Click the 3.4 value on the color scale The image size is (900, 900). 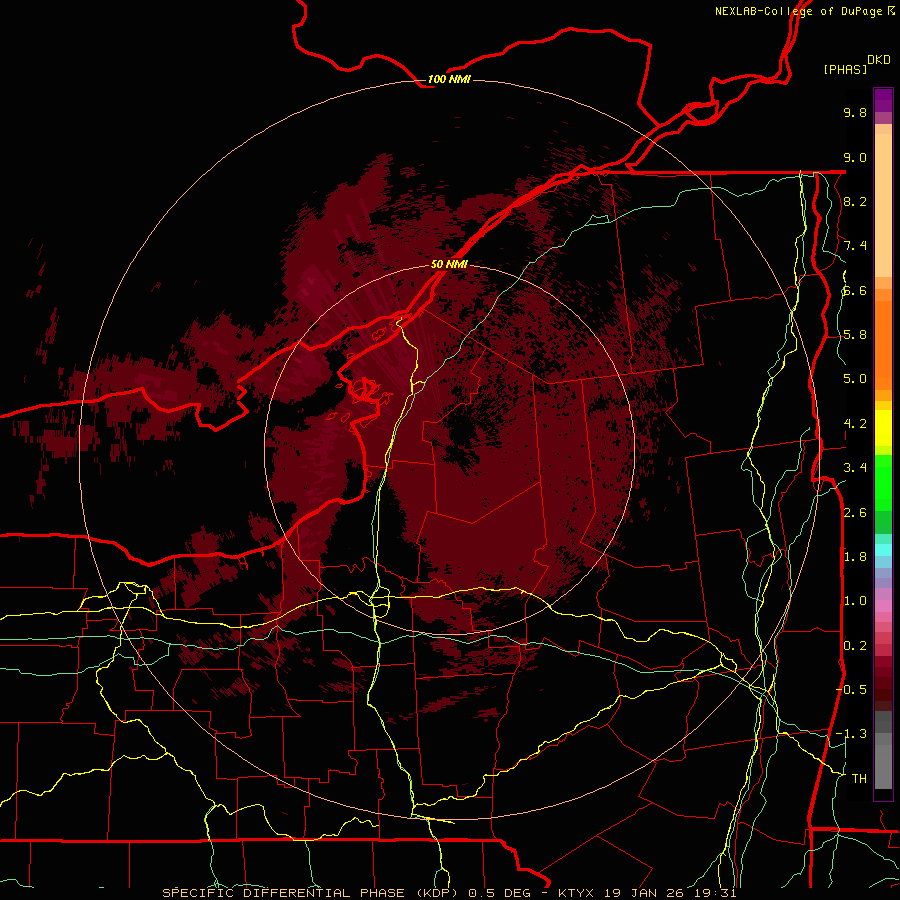[x=855, y=468]
